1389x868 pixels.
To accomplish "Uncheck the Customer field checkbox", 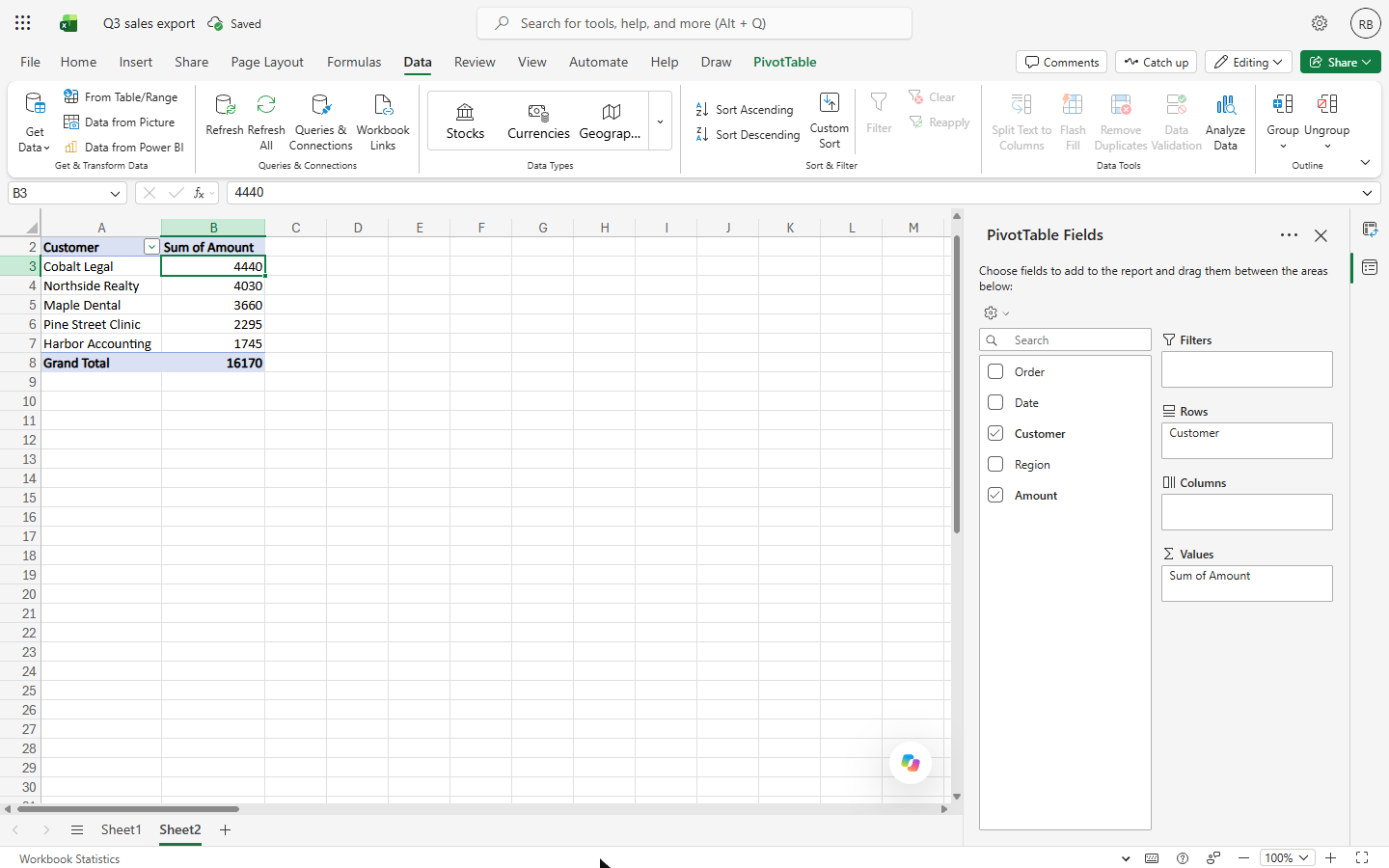I will 995,434.
